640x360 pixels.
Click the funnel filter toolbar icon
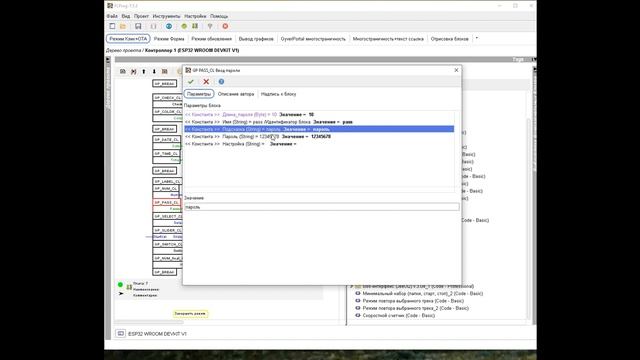click(x=210, y=26)
